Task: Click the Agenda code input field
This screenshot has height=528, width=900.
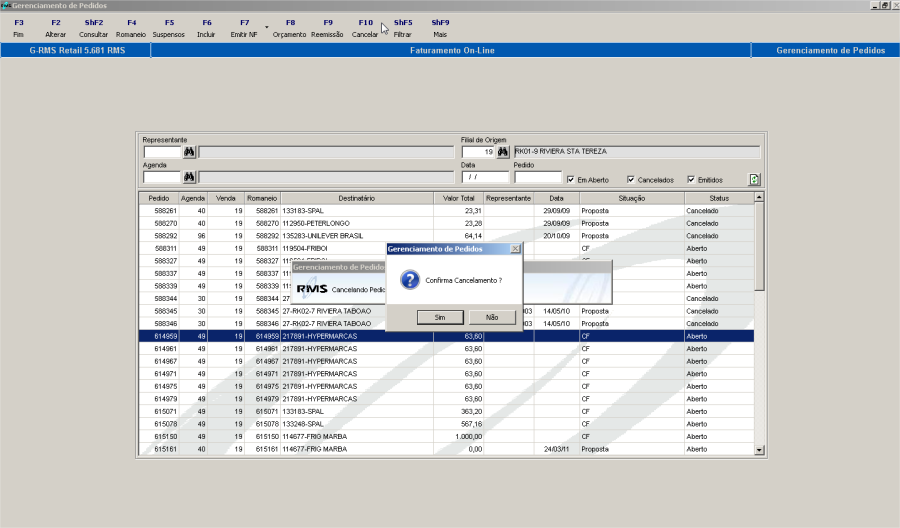Action: [162, 177]
